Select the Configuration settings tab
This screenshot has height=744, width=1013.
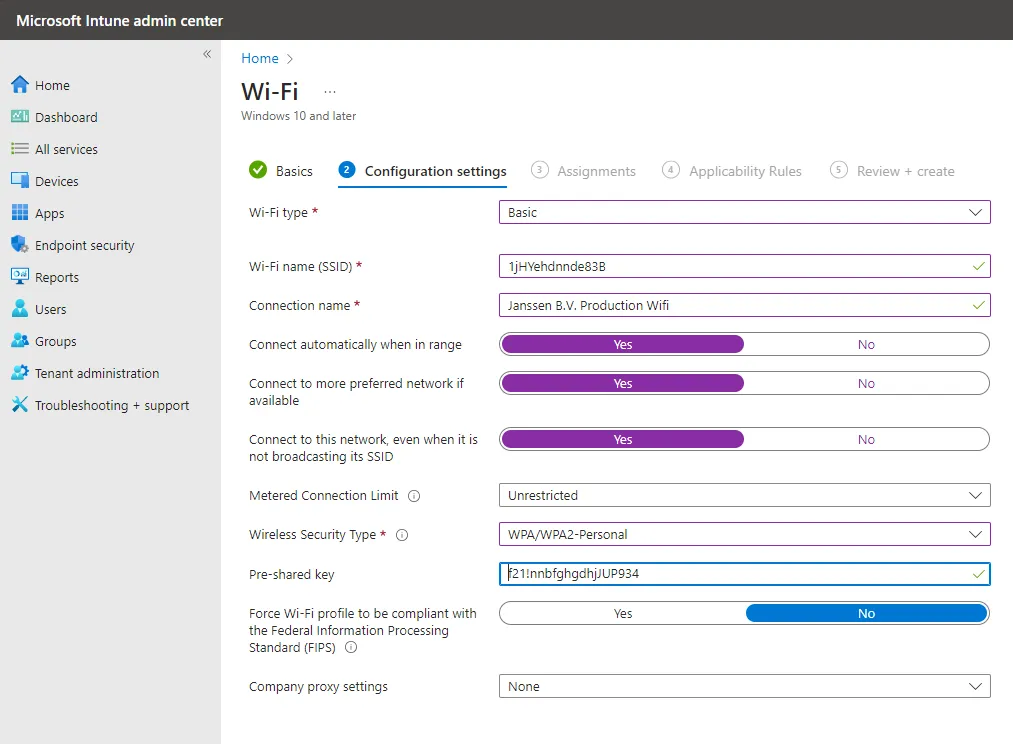423,171
